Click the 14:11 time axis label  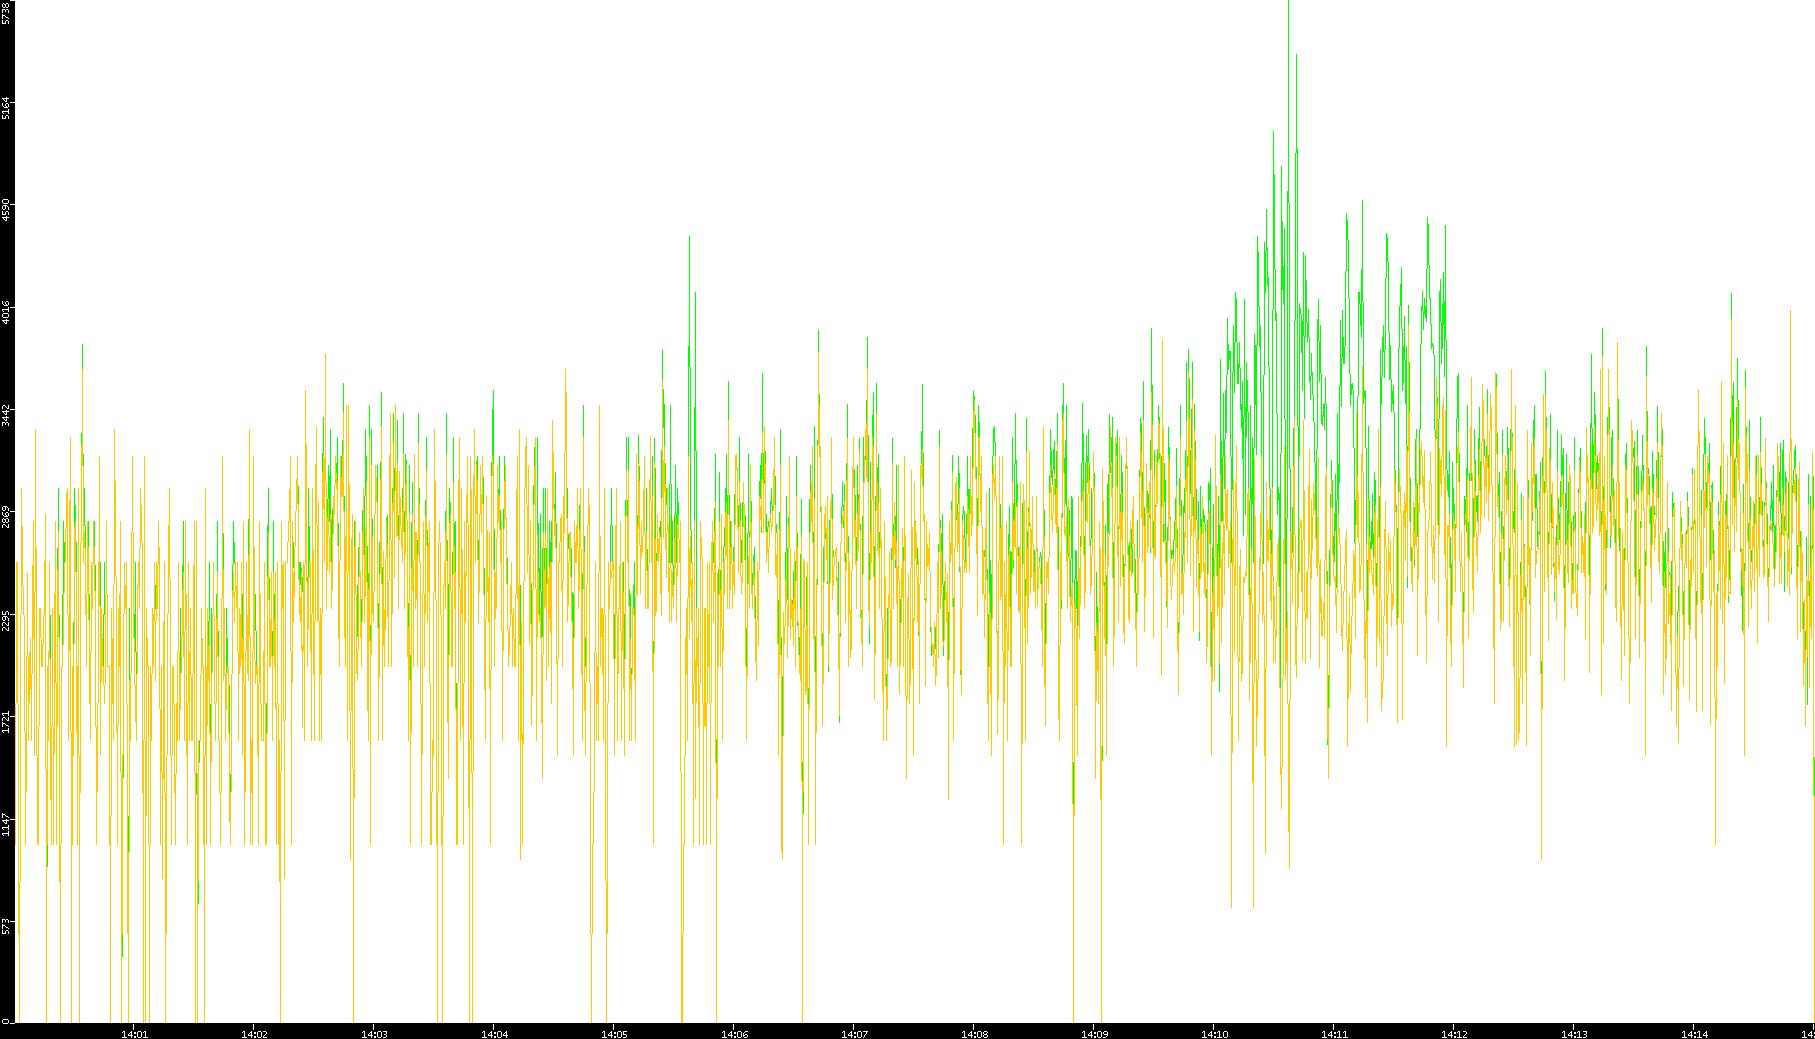(x=1334, y=1034)
